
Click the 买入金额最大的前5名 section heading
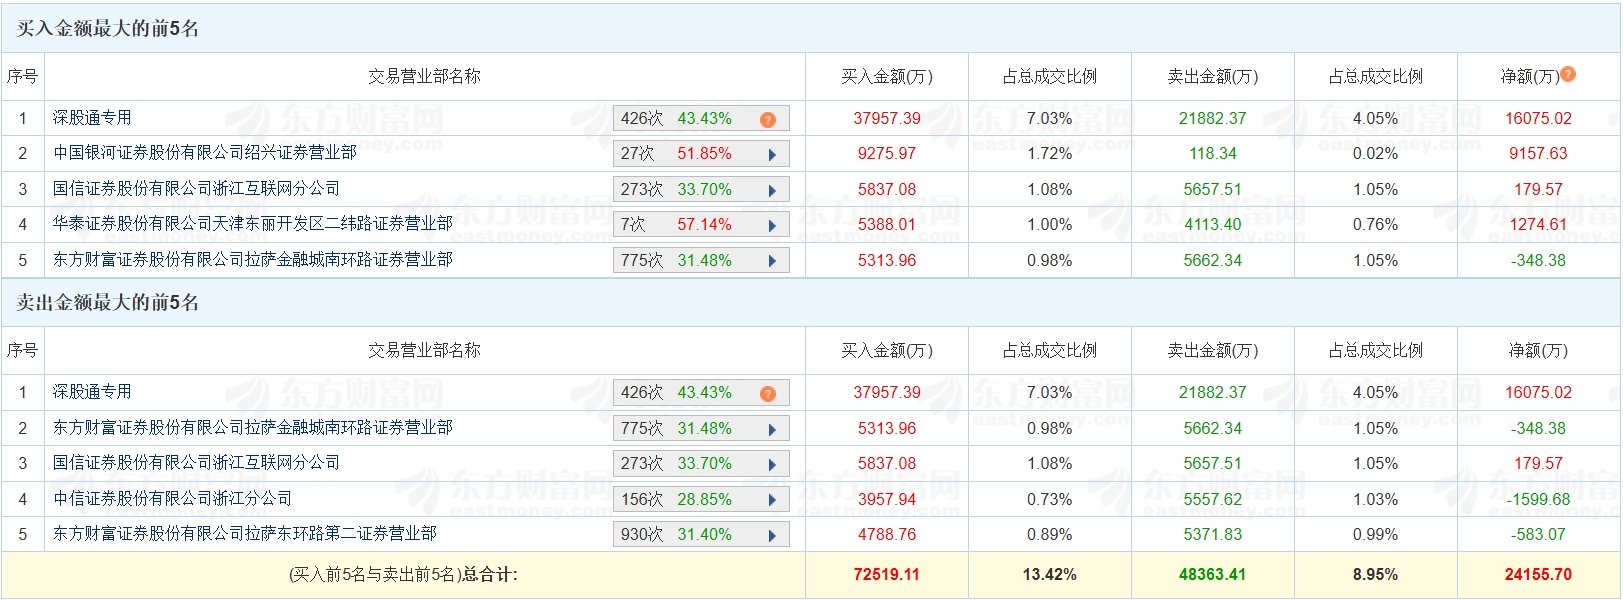[x=108, y=28]
